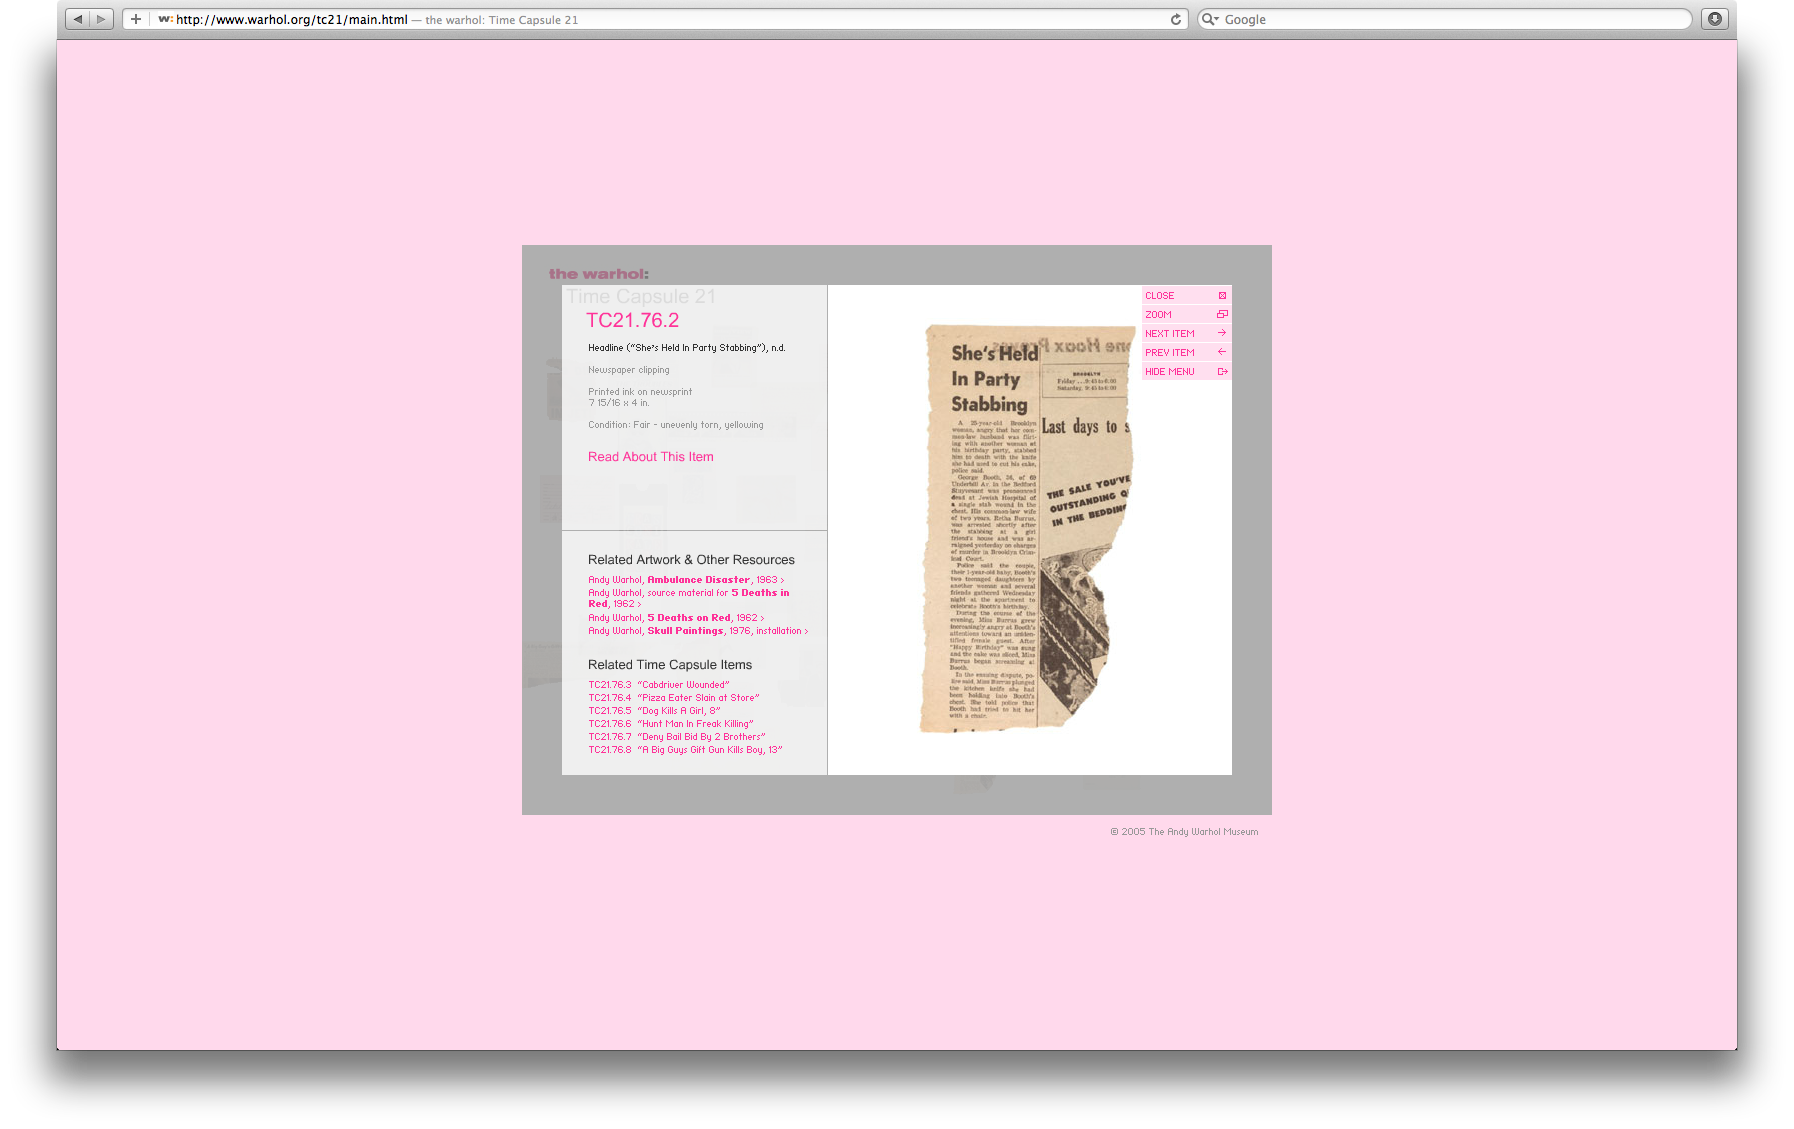Click inside the URL address bar

(x=400, y=18)
